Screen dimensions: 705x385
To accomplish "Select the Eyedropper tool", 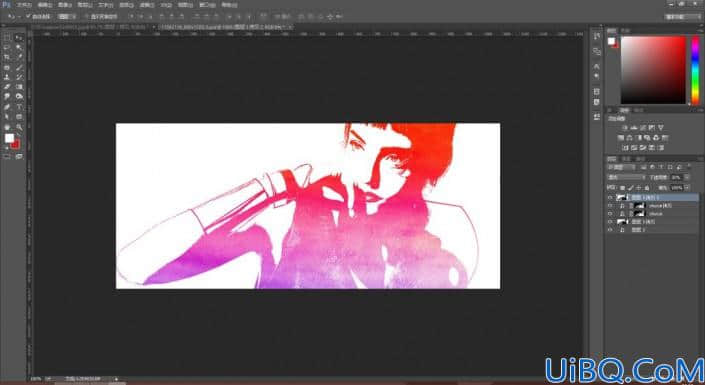I will pyautogui.click(x=19, y=57).
